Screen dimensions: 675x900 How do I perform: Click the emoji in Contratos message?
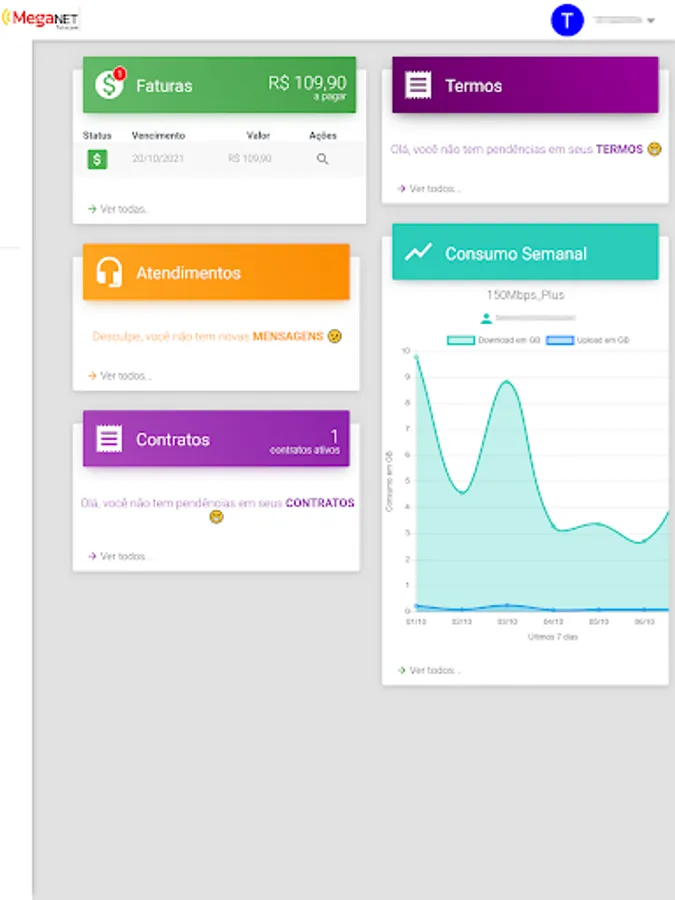tap(216, 517)
